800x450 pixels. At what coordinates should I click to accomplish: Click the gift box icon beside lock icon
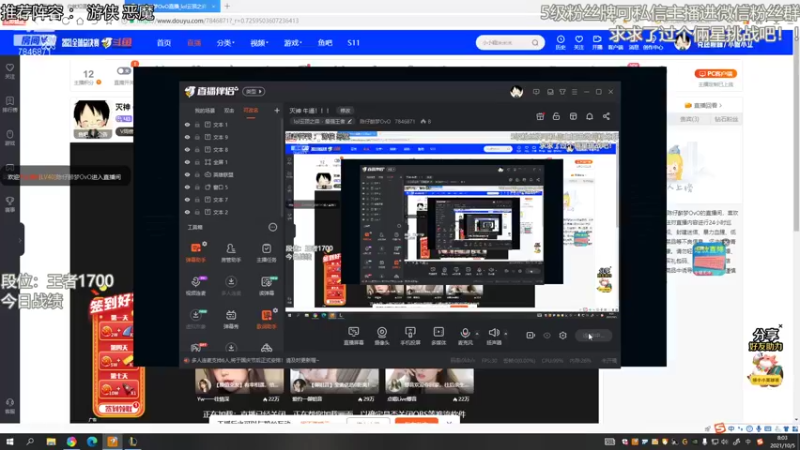[x=540, y=116]
